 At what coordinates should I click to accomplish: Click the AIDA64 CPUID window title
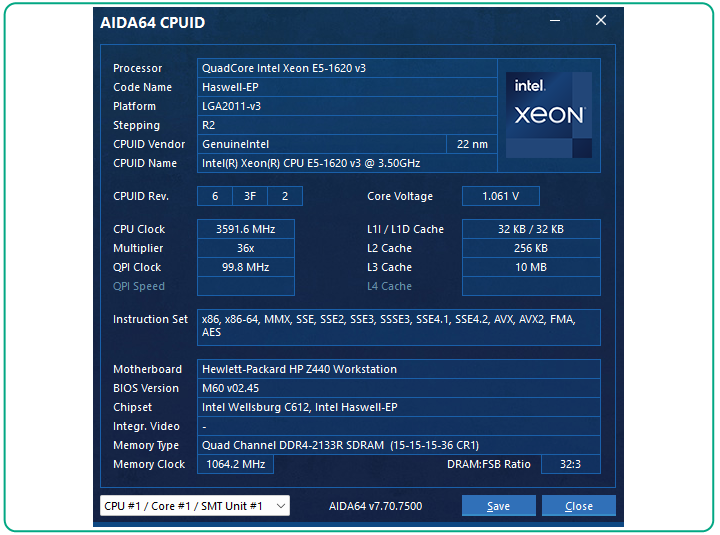click(152, 23)
